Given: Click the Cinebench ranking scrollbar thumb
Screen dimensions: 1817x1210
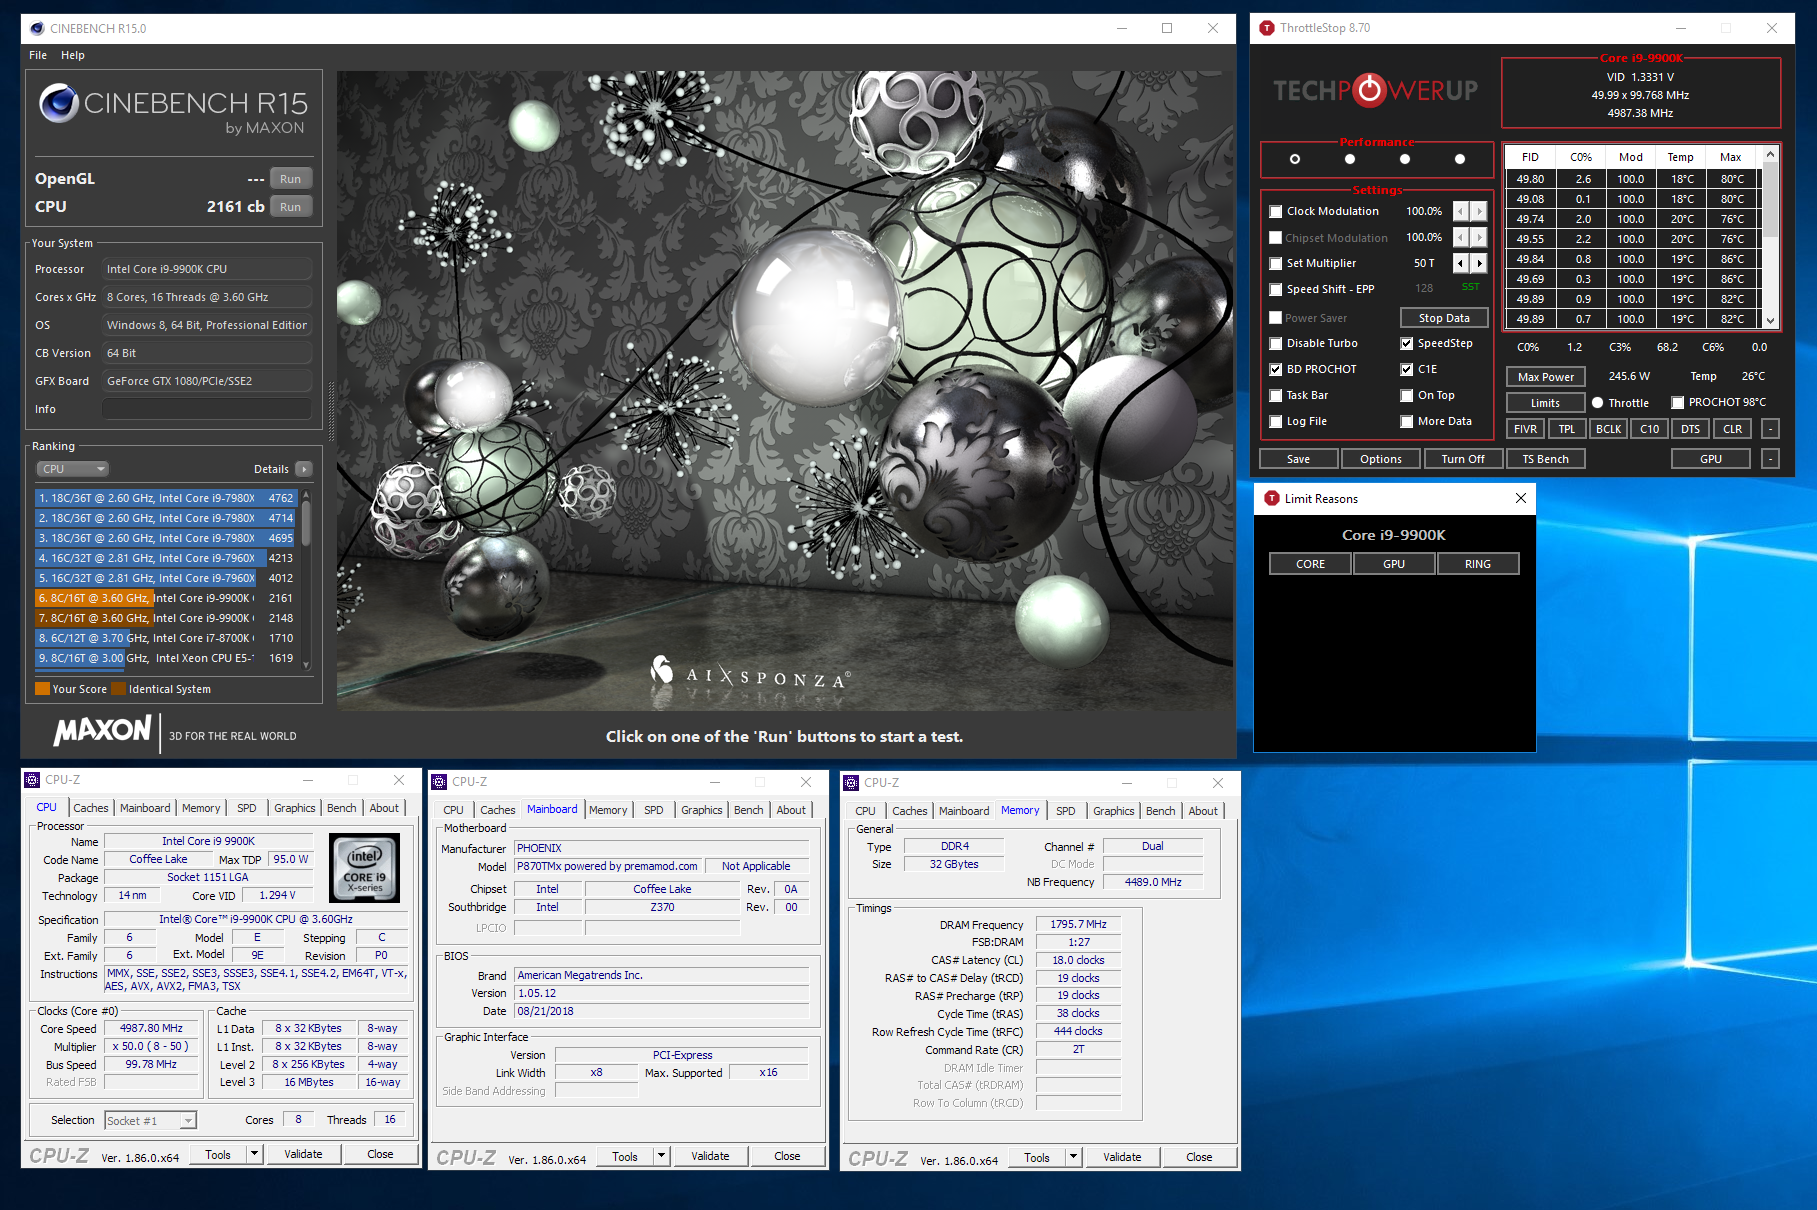Looking at the screenshot, I should tap(306, 523).
